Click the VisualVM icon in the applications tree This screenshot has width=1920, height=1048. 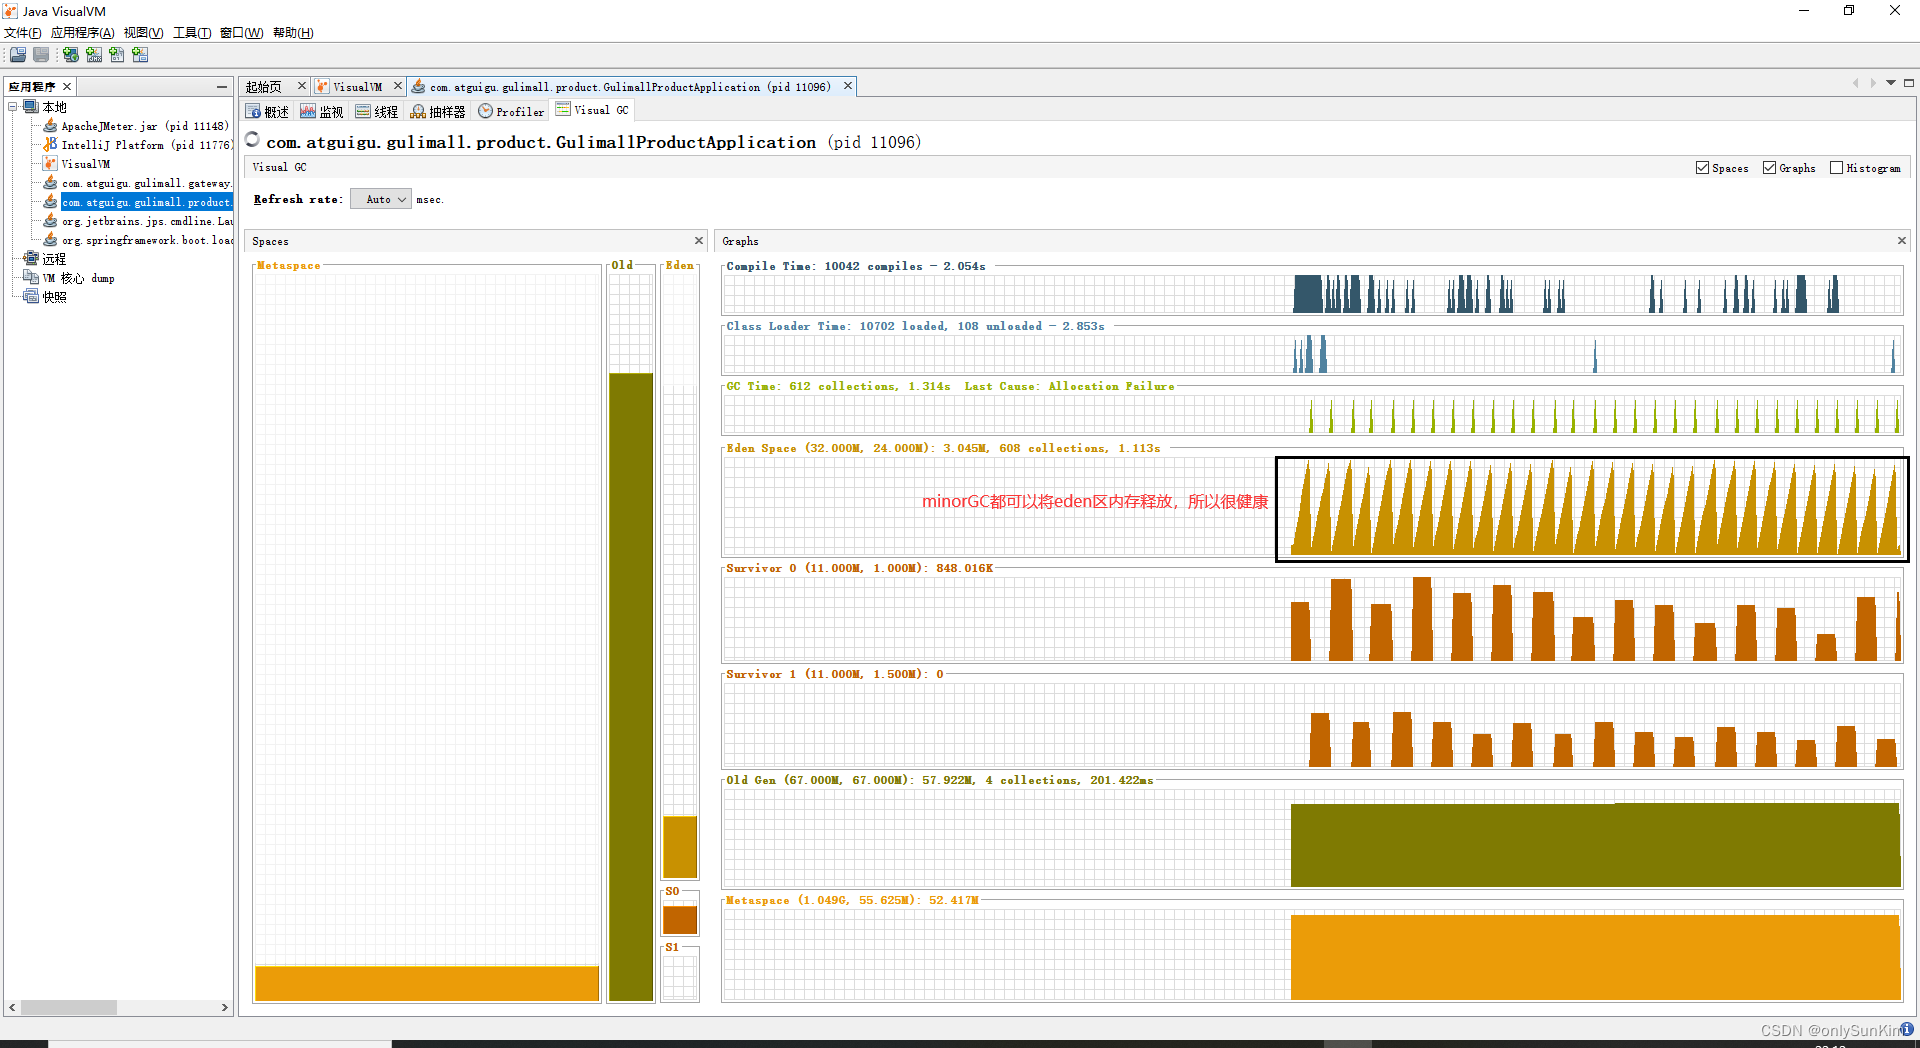pyautogui.click(x=50, y=164)
